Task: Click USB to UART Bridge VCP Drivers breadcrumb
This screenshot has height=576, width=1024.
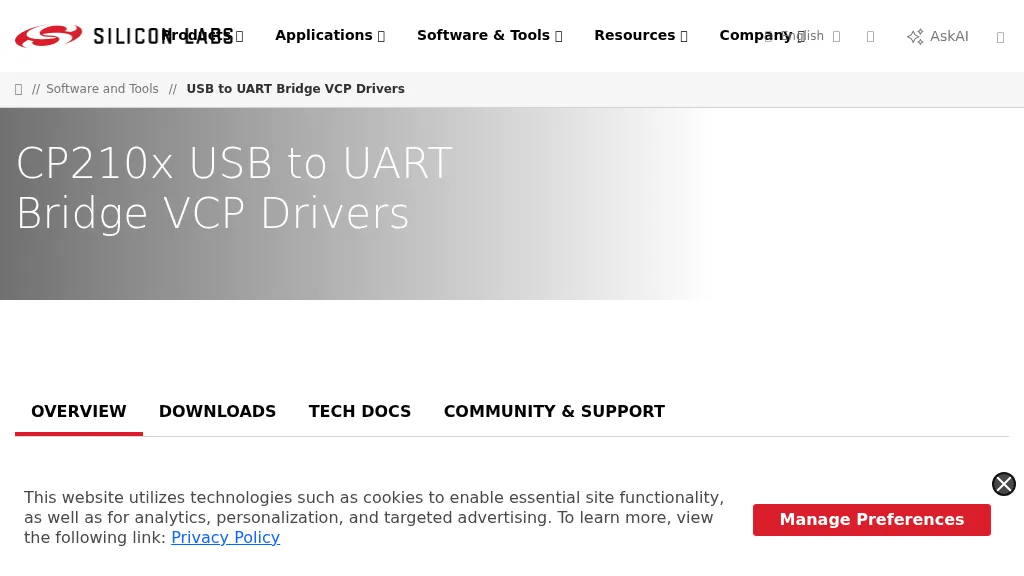Action: pos(295,89)
